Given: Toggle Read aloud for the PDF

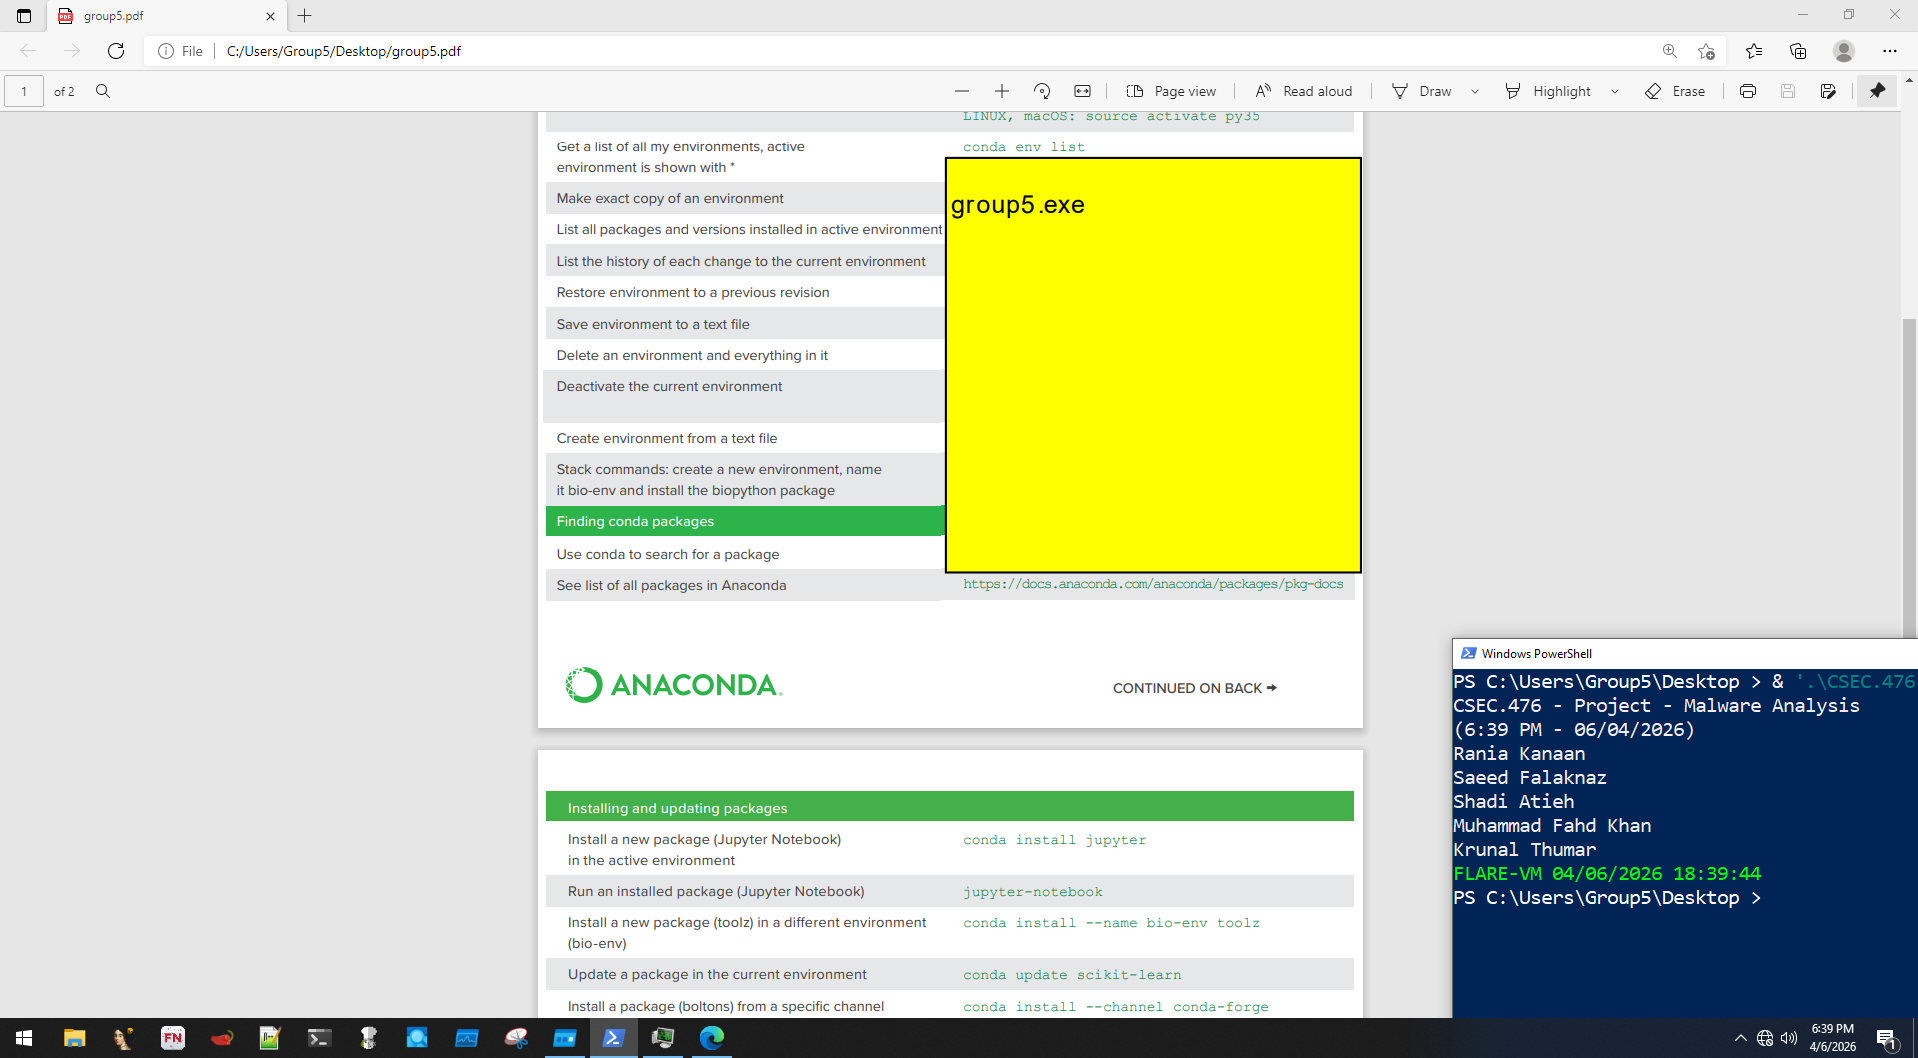Looking at the screenshot, I should coord(1303,91).
